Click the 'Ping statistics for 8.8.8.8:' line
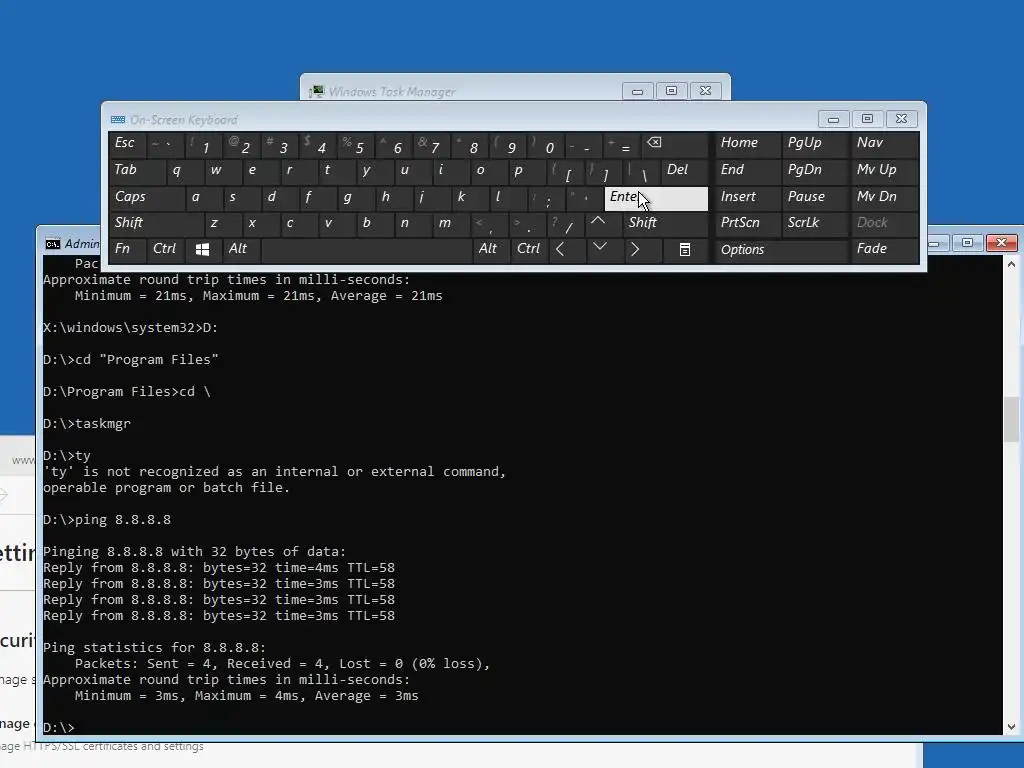 (155, 648)
